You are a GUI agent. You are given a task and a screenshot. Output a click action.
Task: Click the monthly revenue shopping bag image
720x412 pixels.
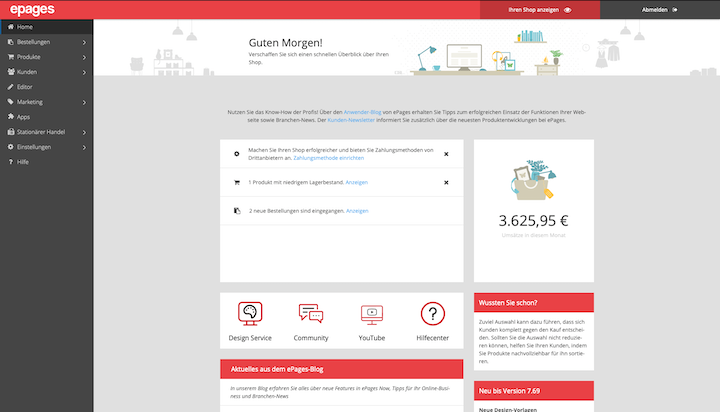[532, 181]
